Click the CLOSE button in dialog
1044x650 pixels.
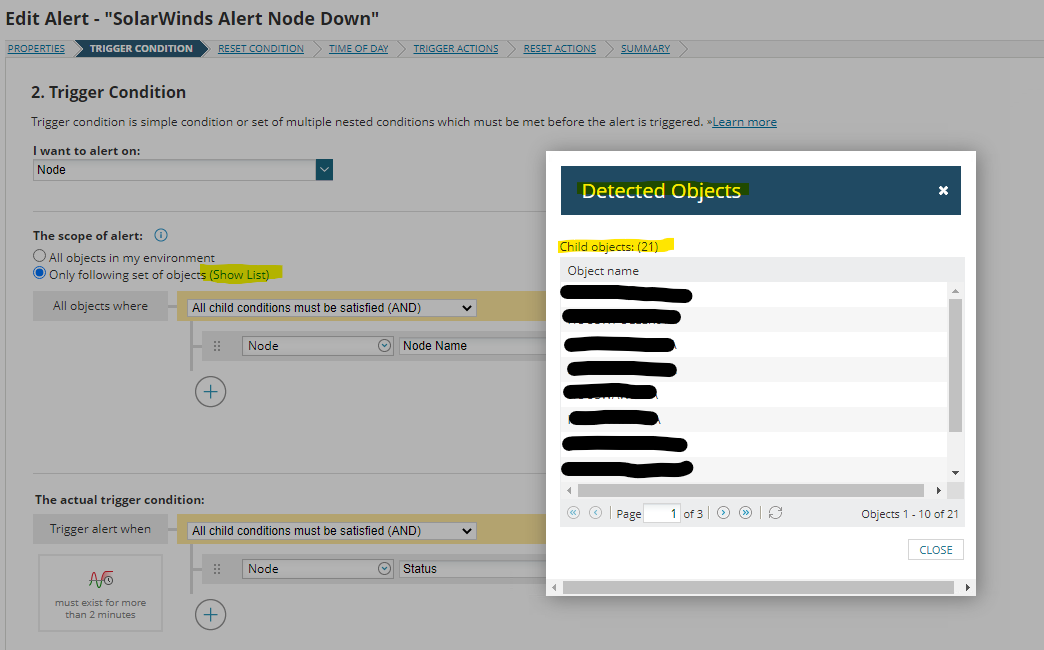935,549
